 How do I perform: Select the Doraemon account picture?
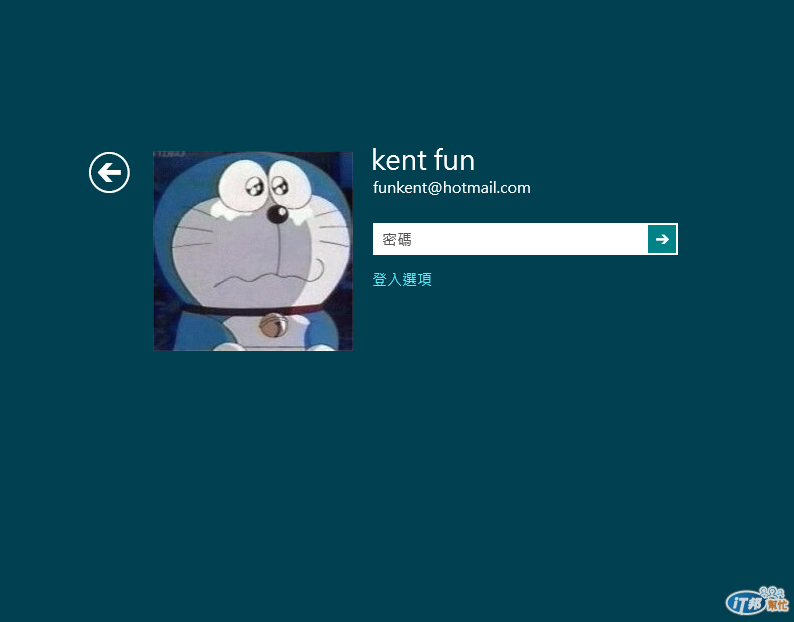253,251
